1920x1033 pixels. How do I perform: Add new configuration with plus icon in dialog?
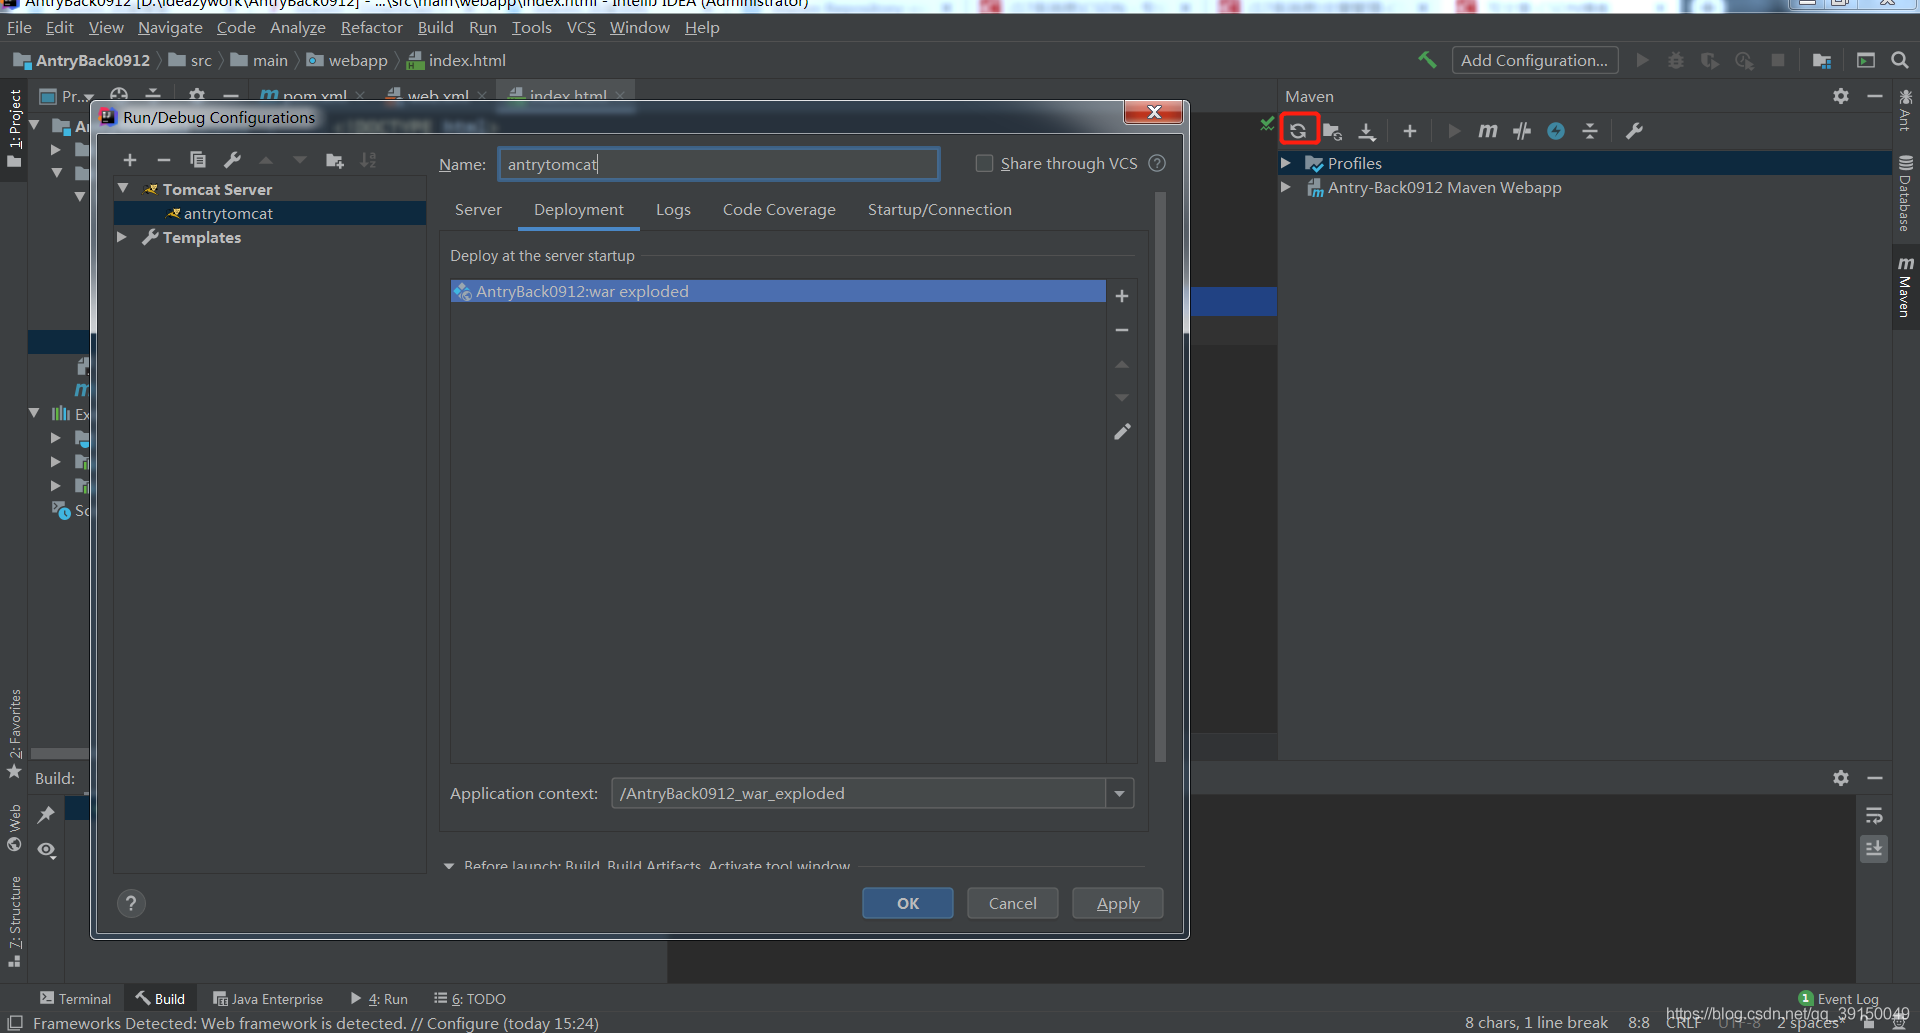click(130, 160)
